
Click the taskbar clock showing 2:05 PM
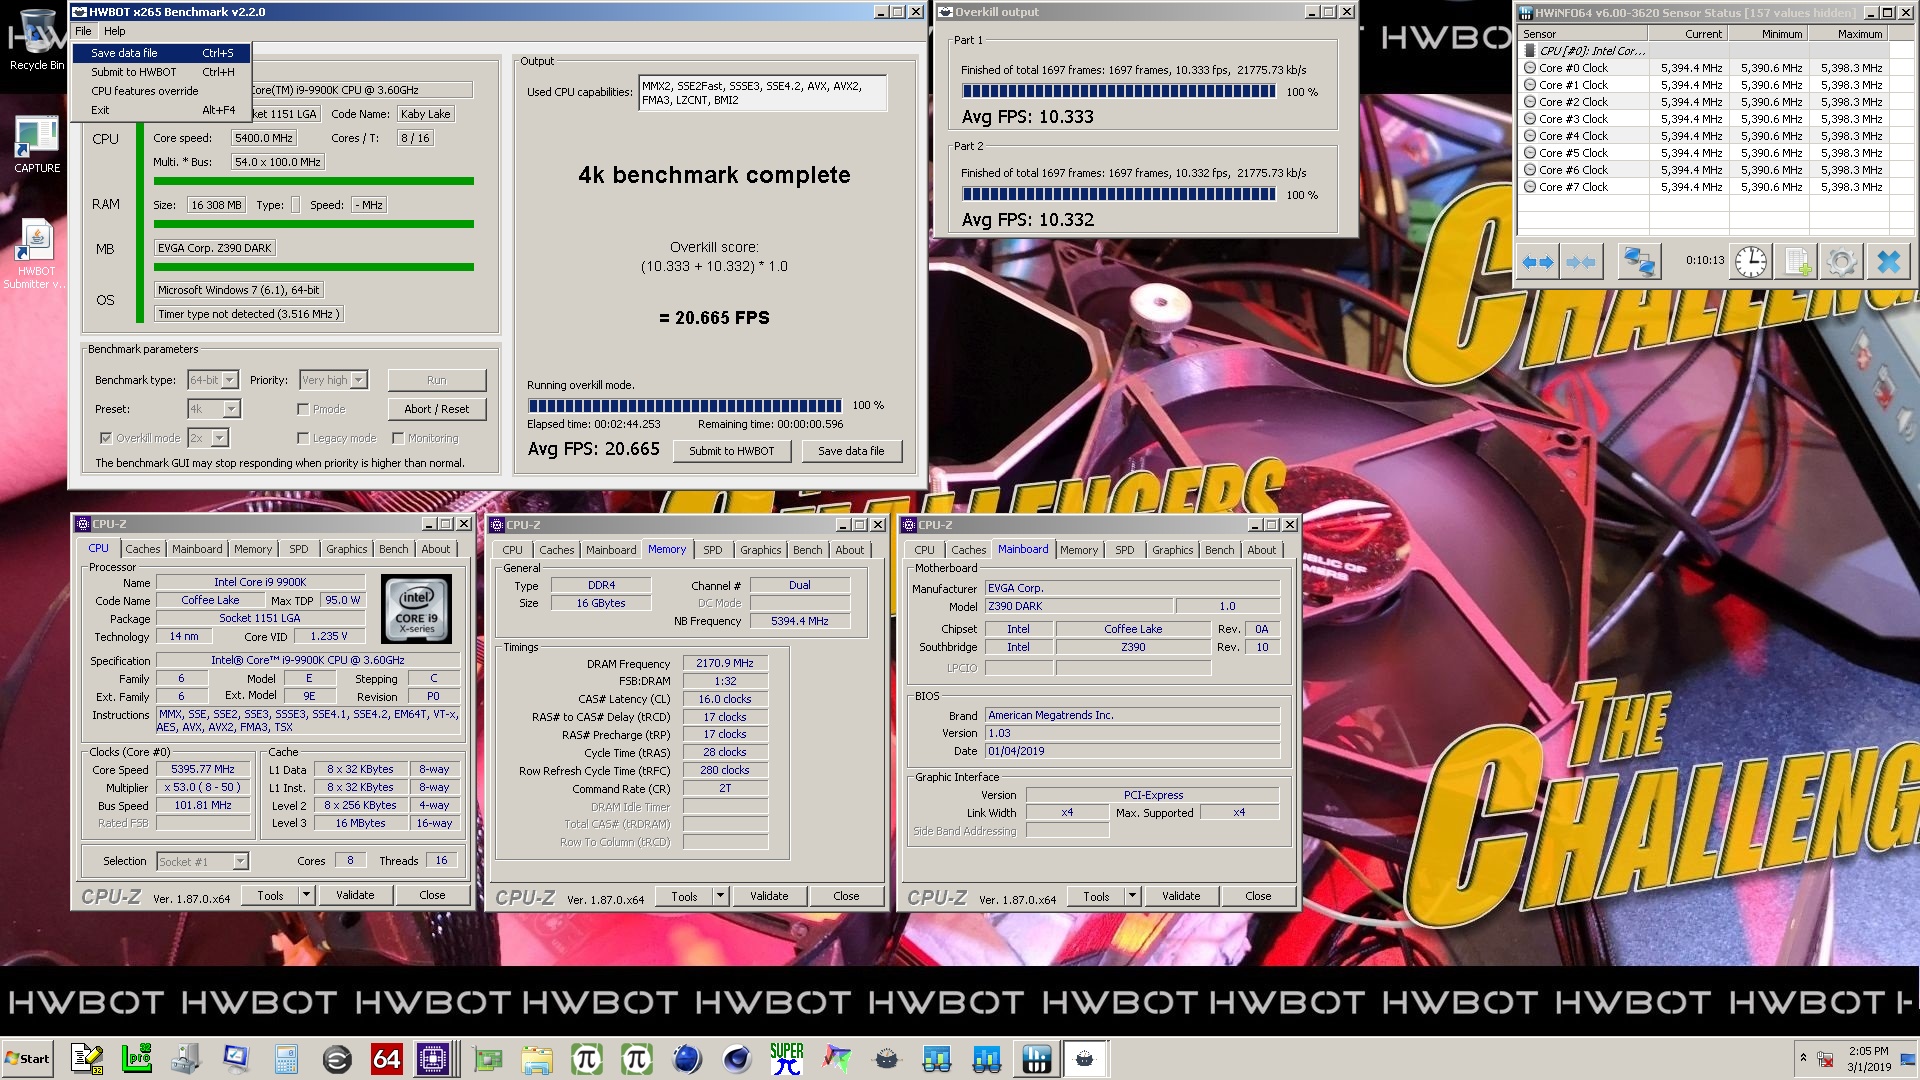pos(1868,1059)
